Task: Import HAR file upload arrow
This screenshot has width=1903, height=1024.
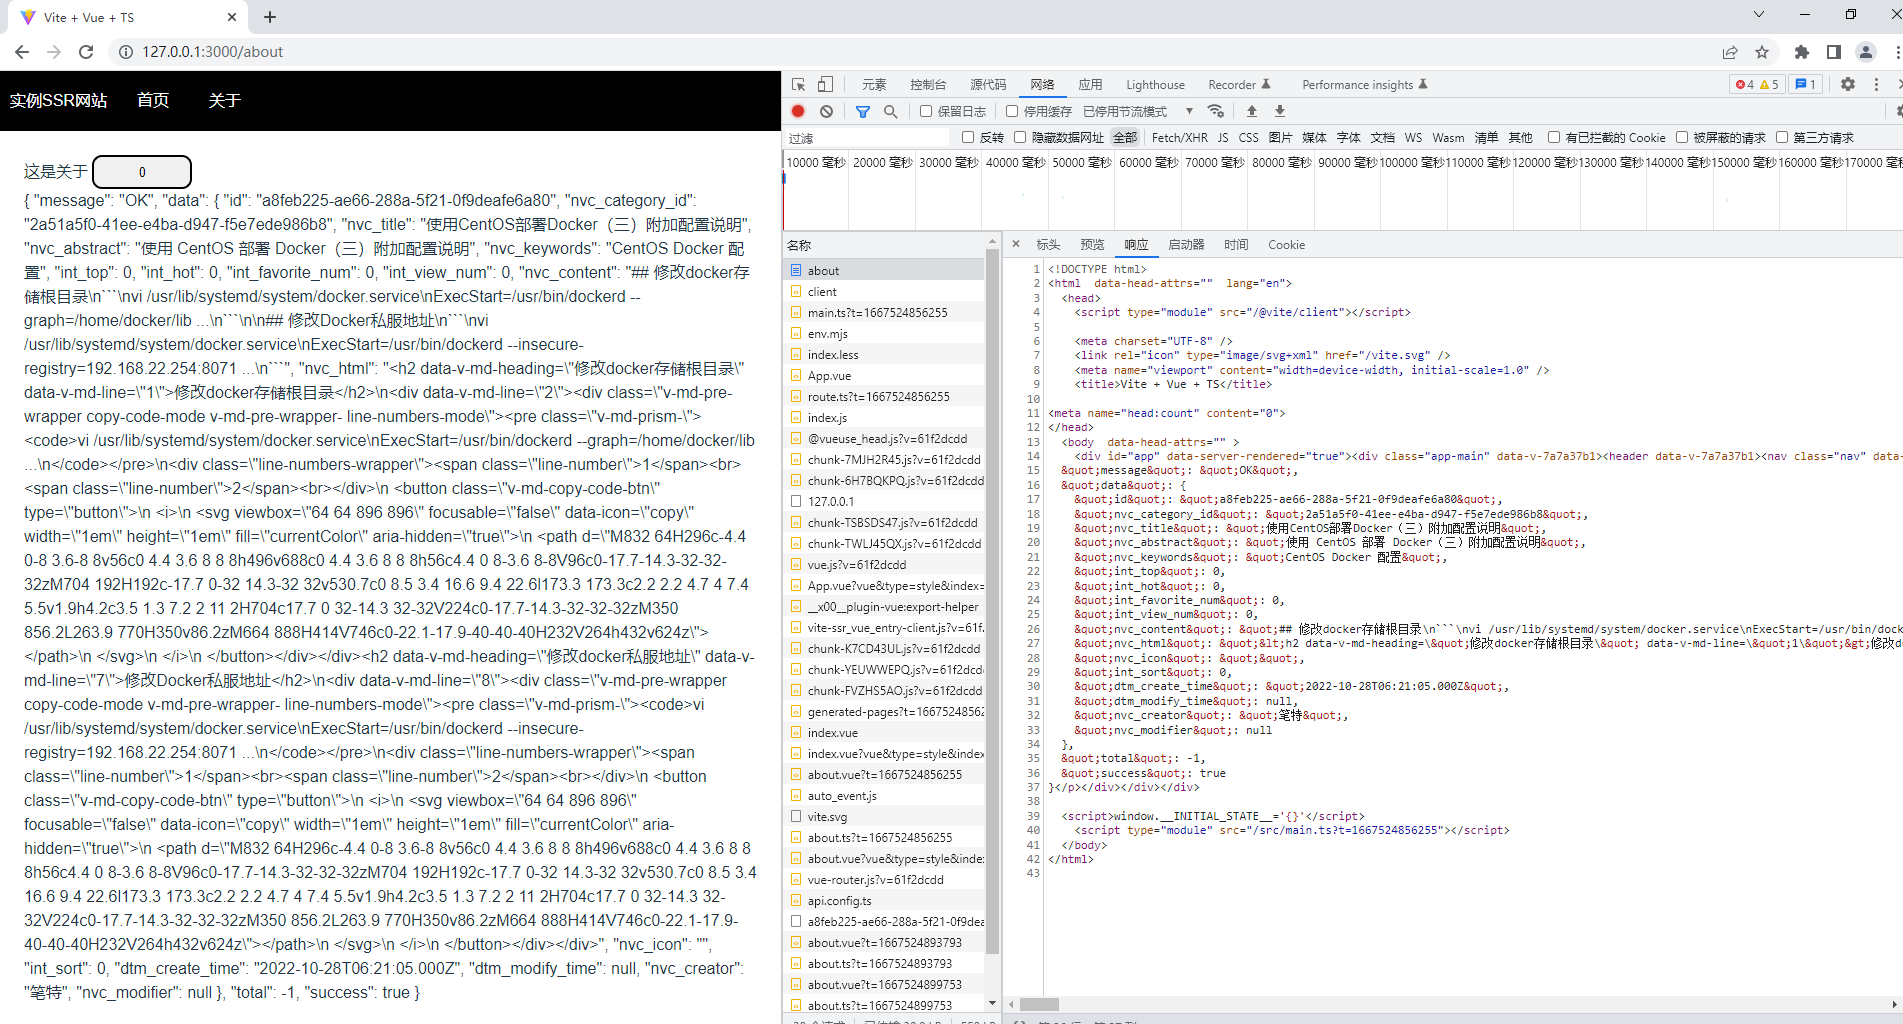Action: click(1251, 111)
